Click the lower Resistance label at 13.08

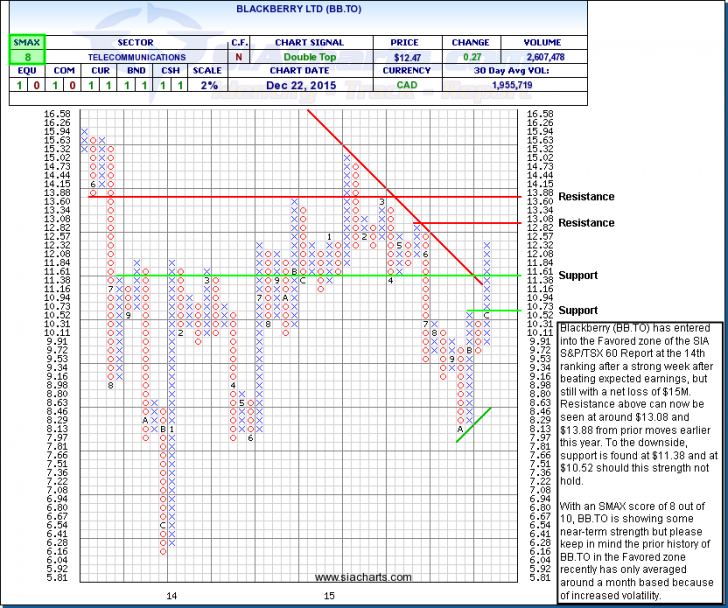click(585, 223)
